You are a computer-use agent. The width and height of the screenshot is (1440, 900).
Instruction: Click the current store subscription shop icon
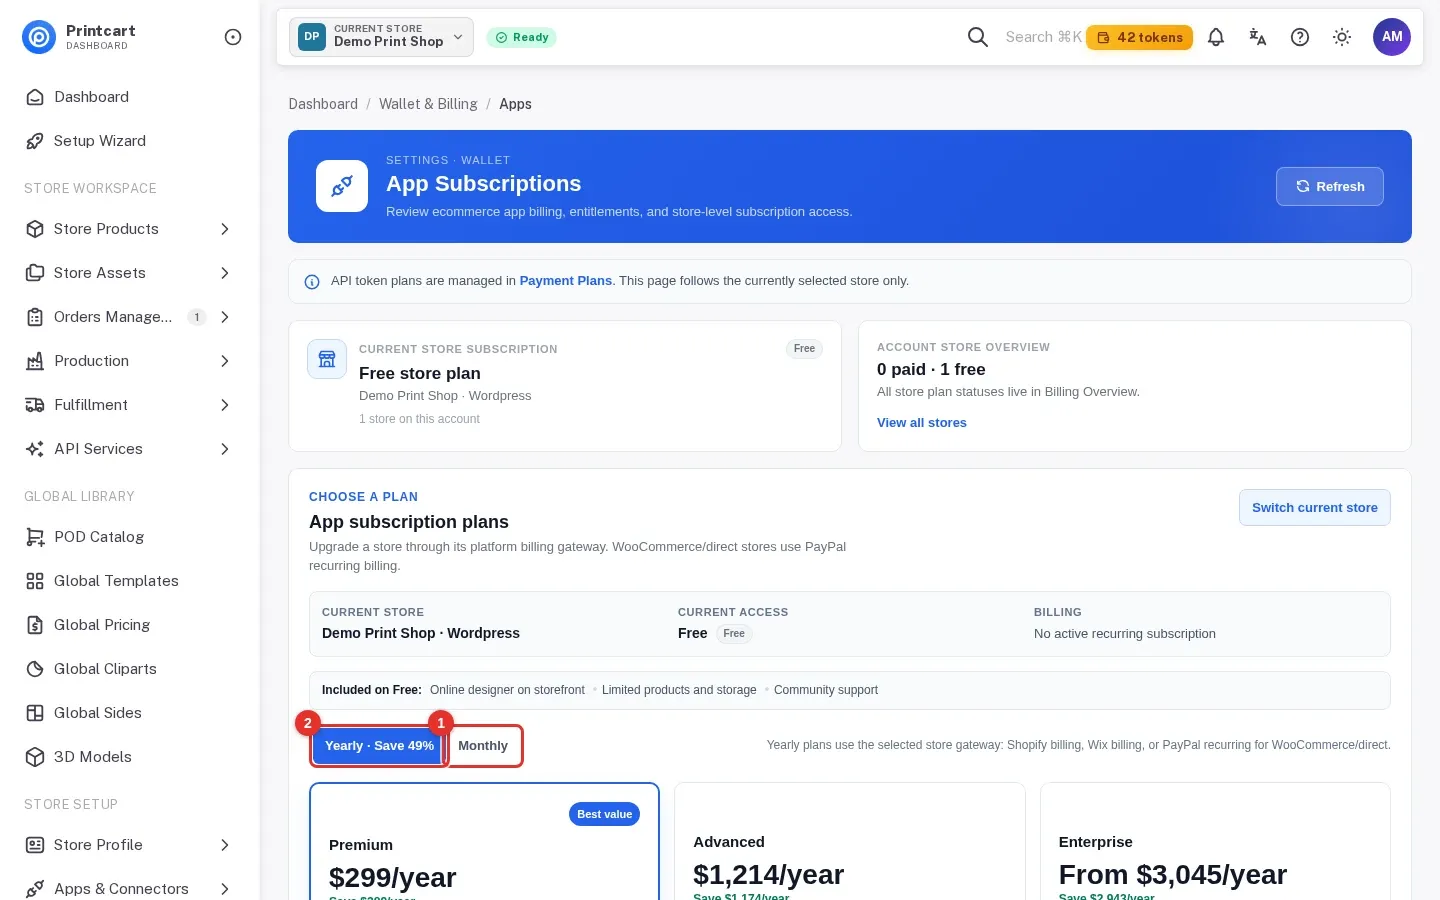(327, 359)
